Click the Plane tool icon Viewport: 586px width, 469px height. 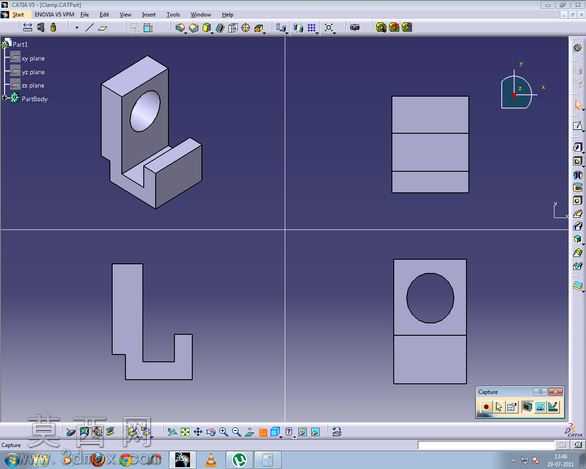[102, 28]
